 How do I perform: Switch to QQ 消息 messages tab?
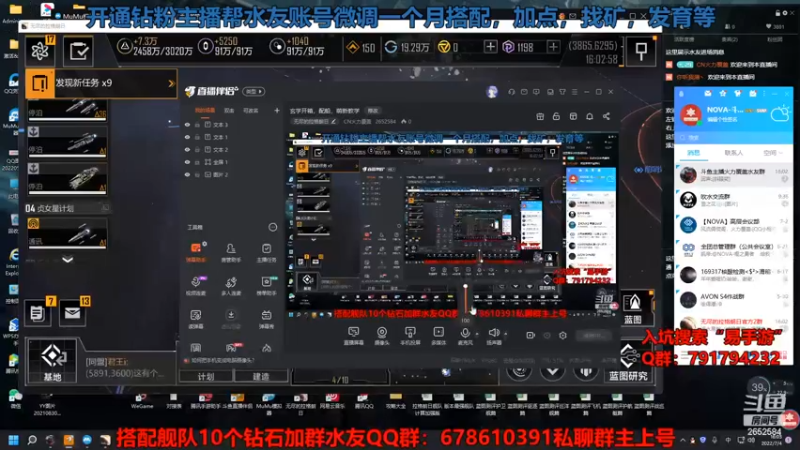pyautogui.click(x=693, y=153)
